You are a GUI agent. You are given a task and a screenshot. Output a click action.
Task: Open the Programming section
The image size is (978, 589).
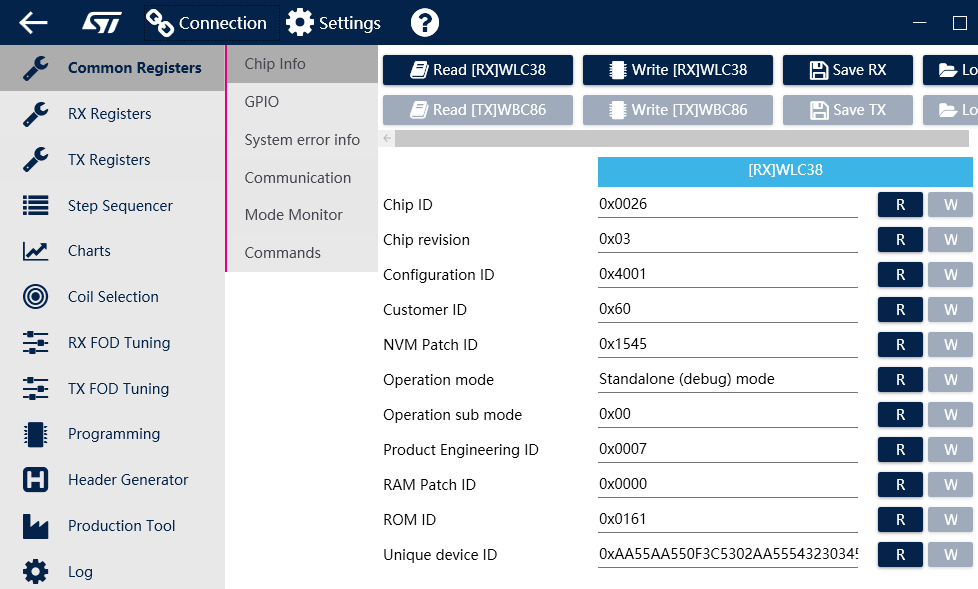coord(113,434)
